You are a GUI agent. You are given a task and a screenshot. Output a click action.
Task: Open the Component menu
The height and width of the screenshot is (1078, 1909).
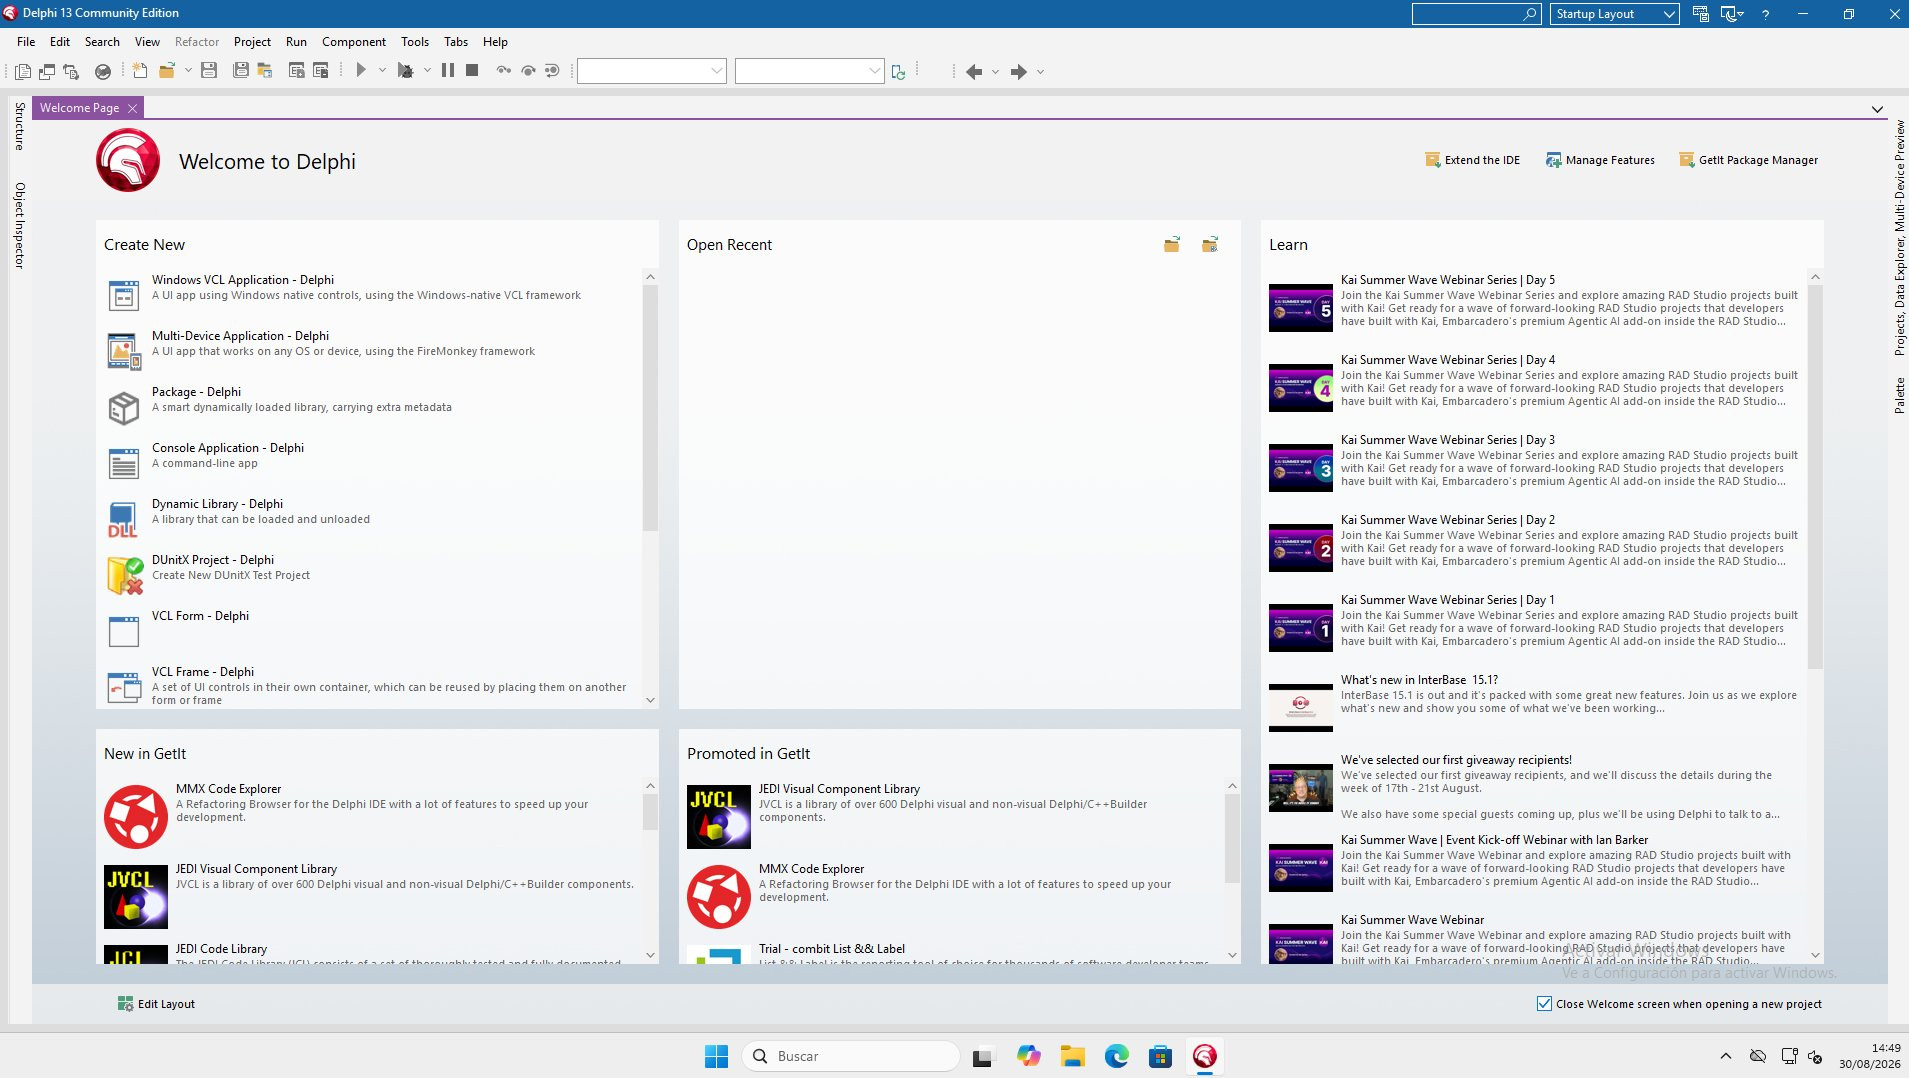354,42
